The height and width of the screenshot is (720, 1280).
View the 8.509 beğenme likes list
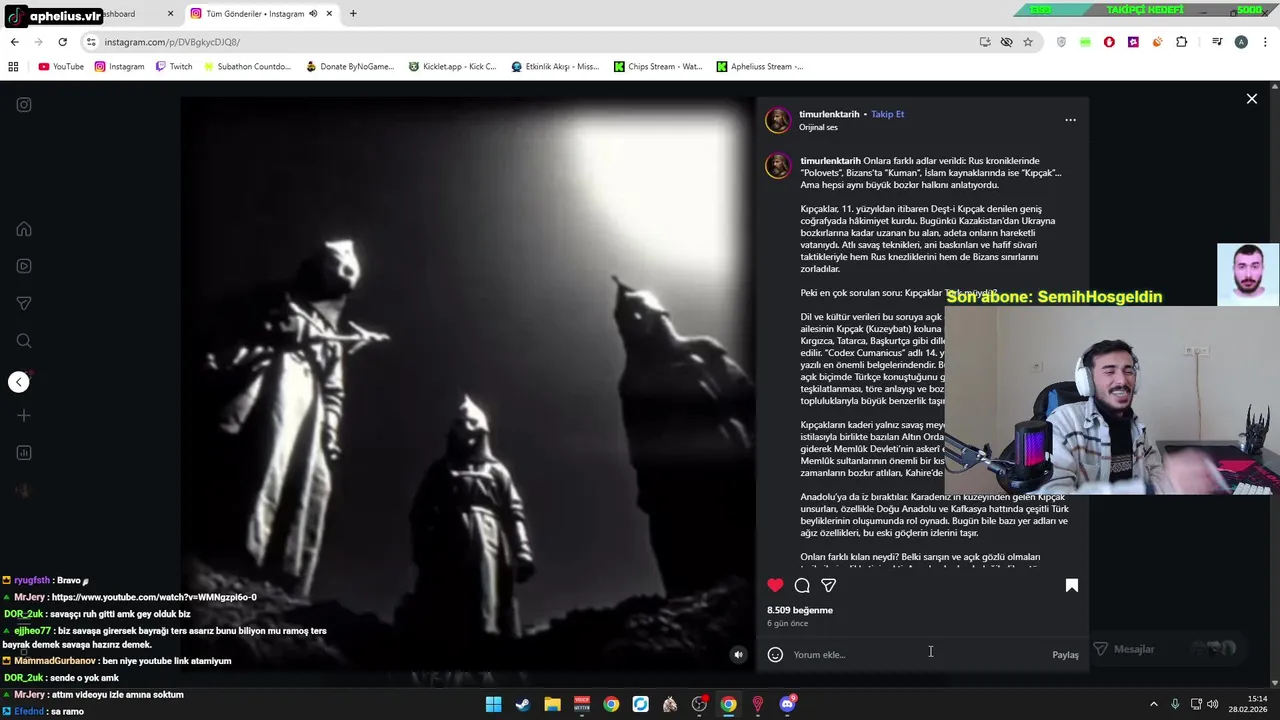point(800,610)
